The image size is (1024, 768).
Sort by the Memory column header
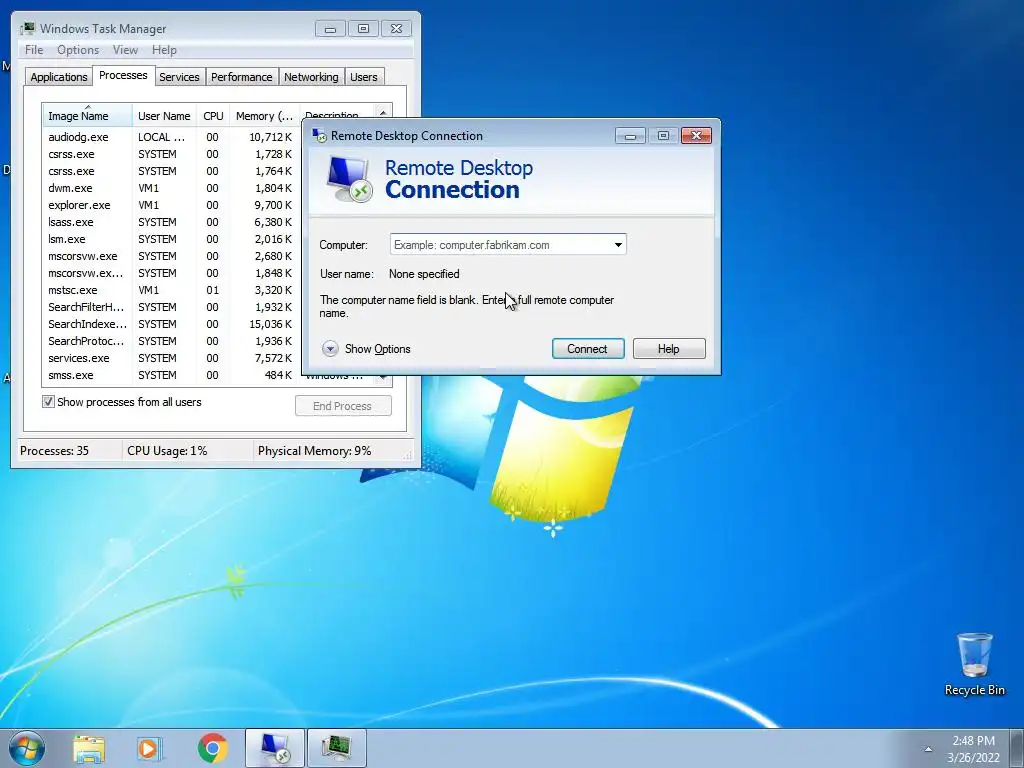[264, 116]
